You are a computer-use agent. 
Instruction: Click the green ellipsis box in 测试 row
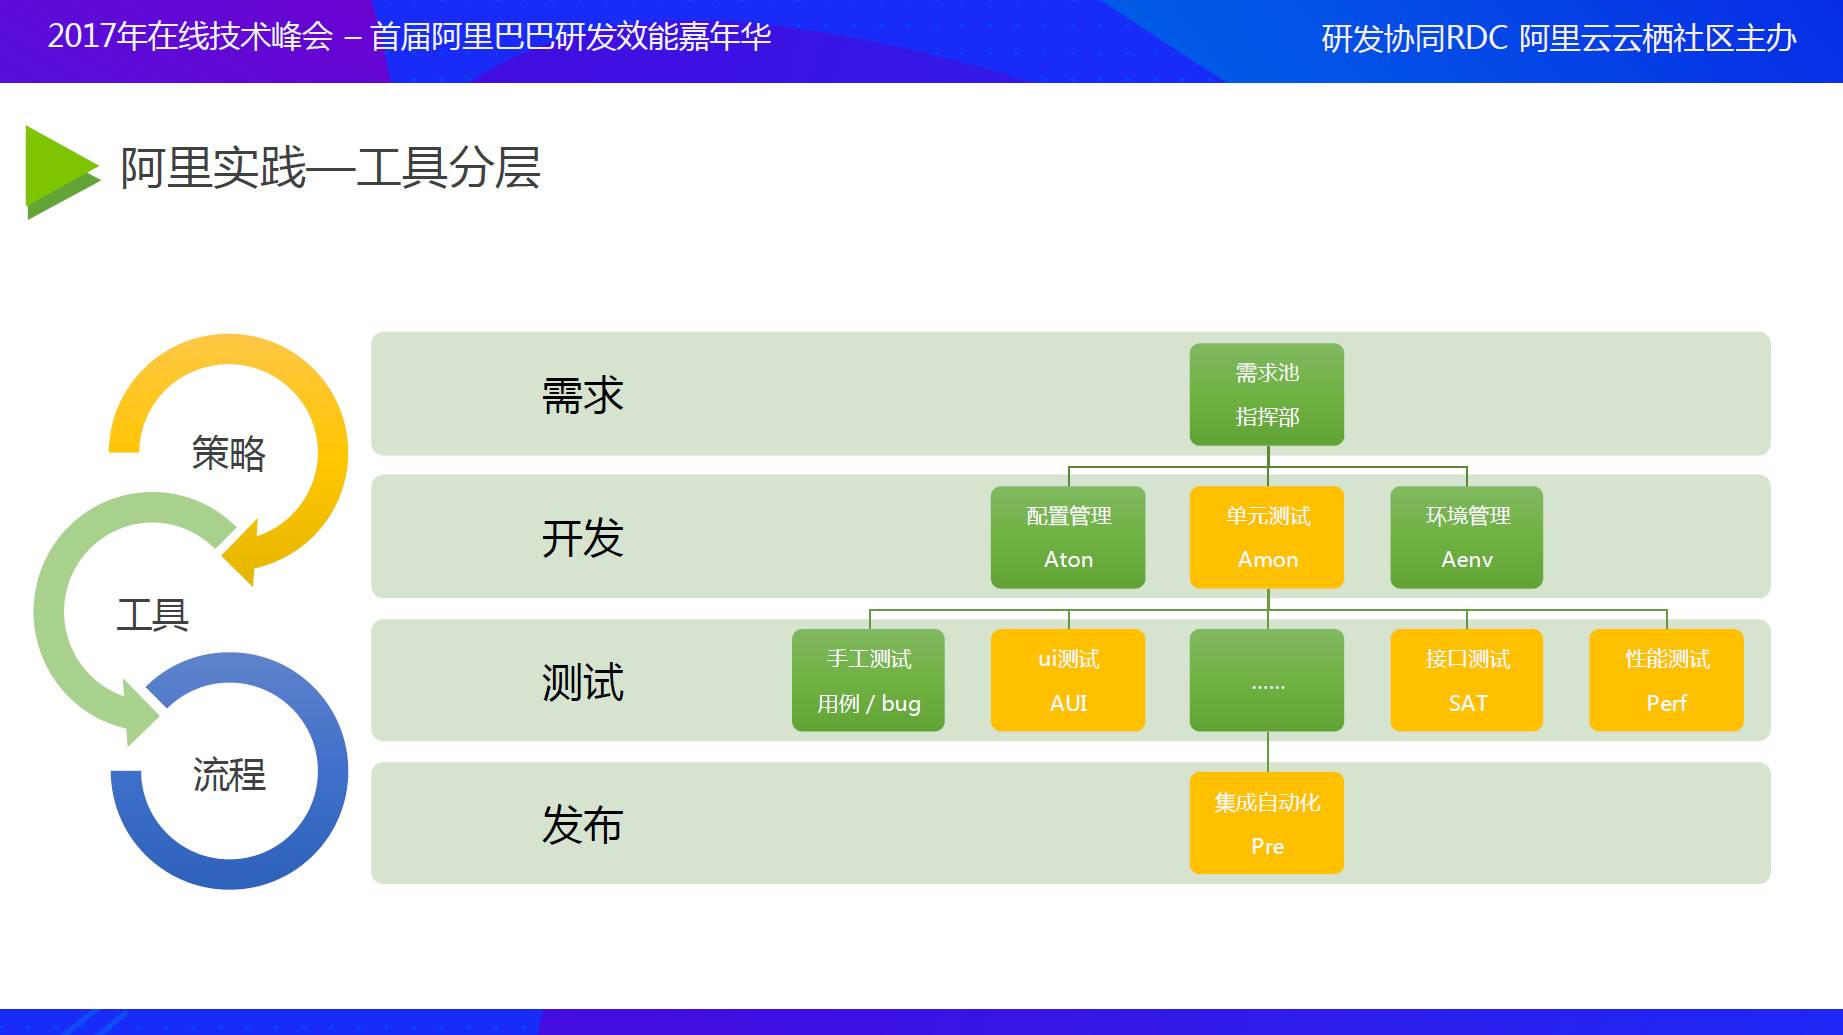coord(1267,680)
